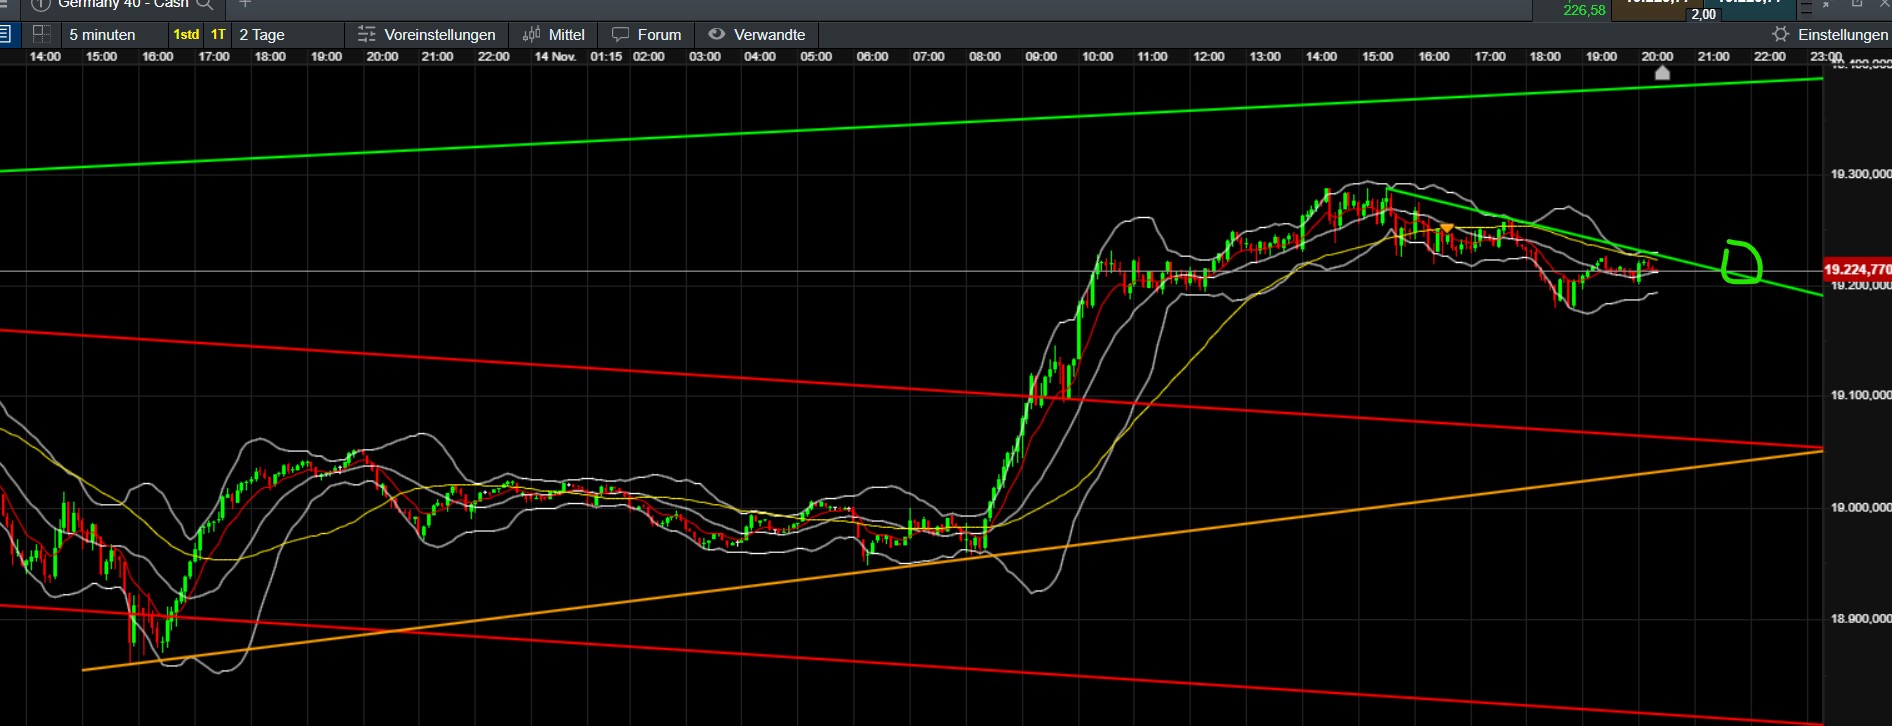
Task: Click the 19.000,000 price axis label
Action: (x=1860, y=507)
